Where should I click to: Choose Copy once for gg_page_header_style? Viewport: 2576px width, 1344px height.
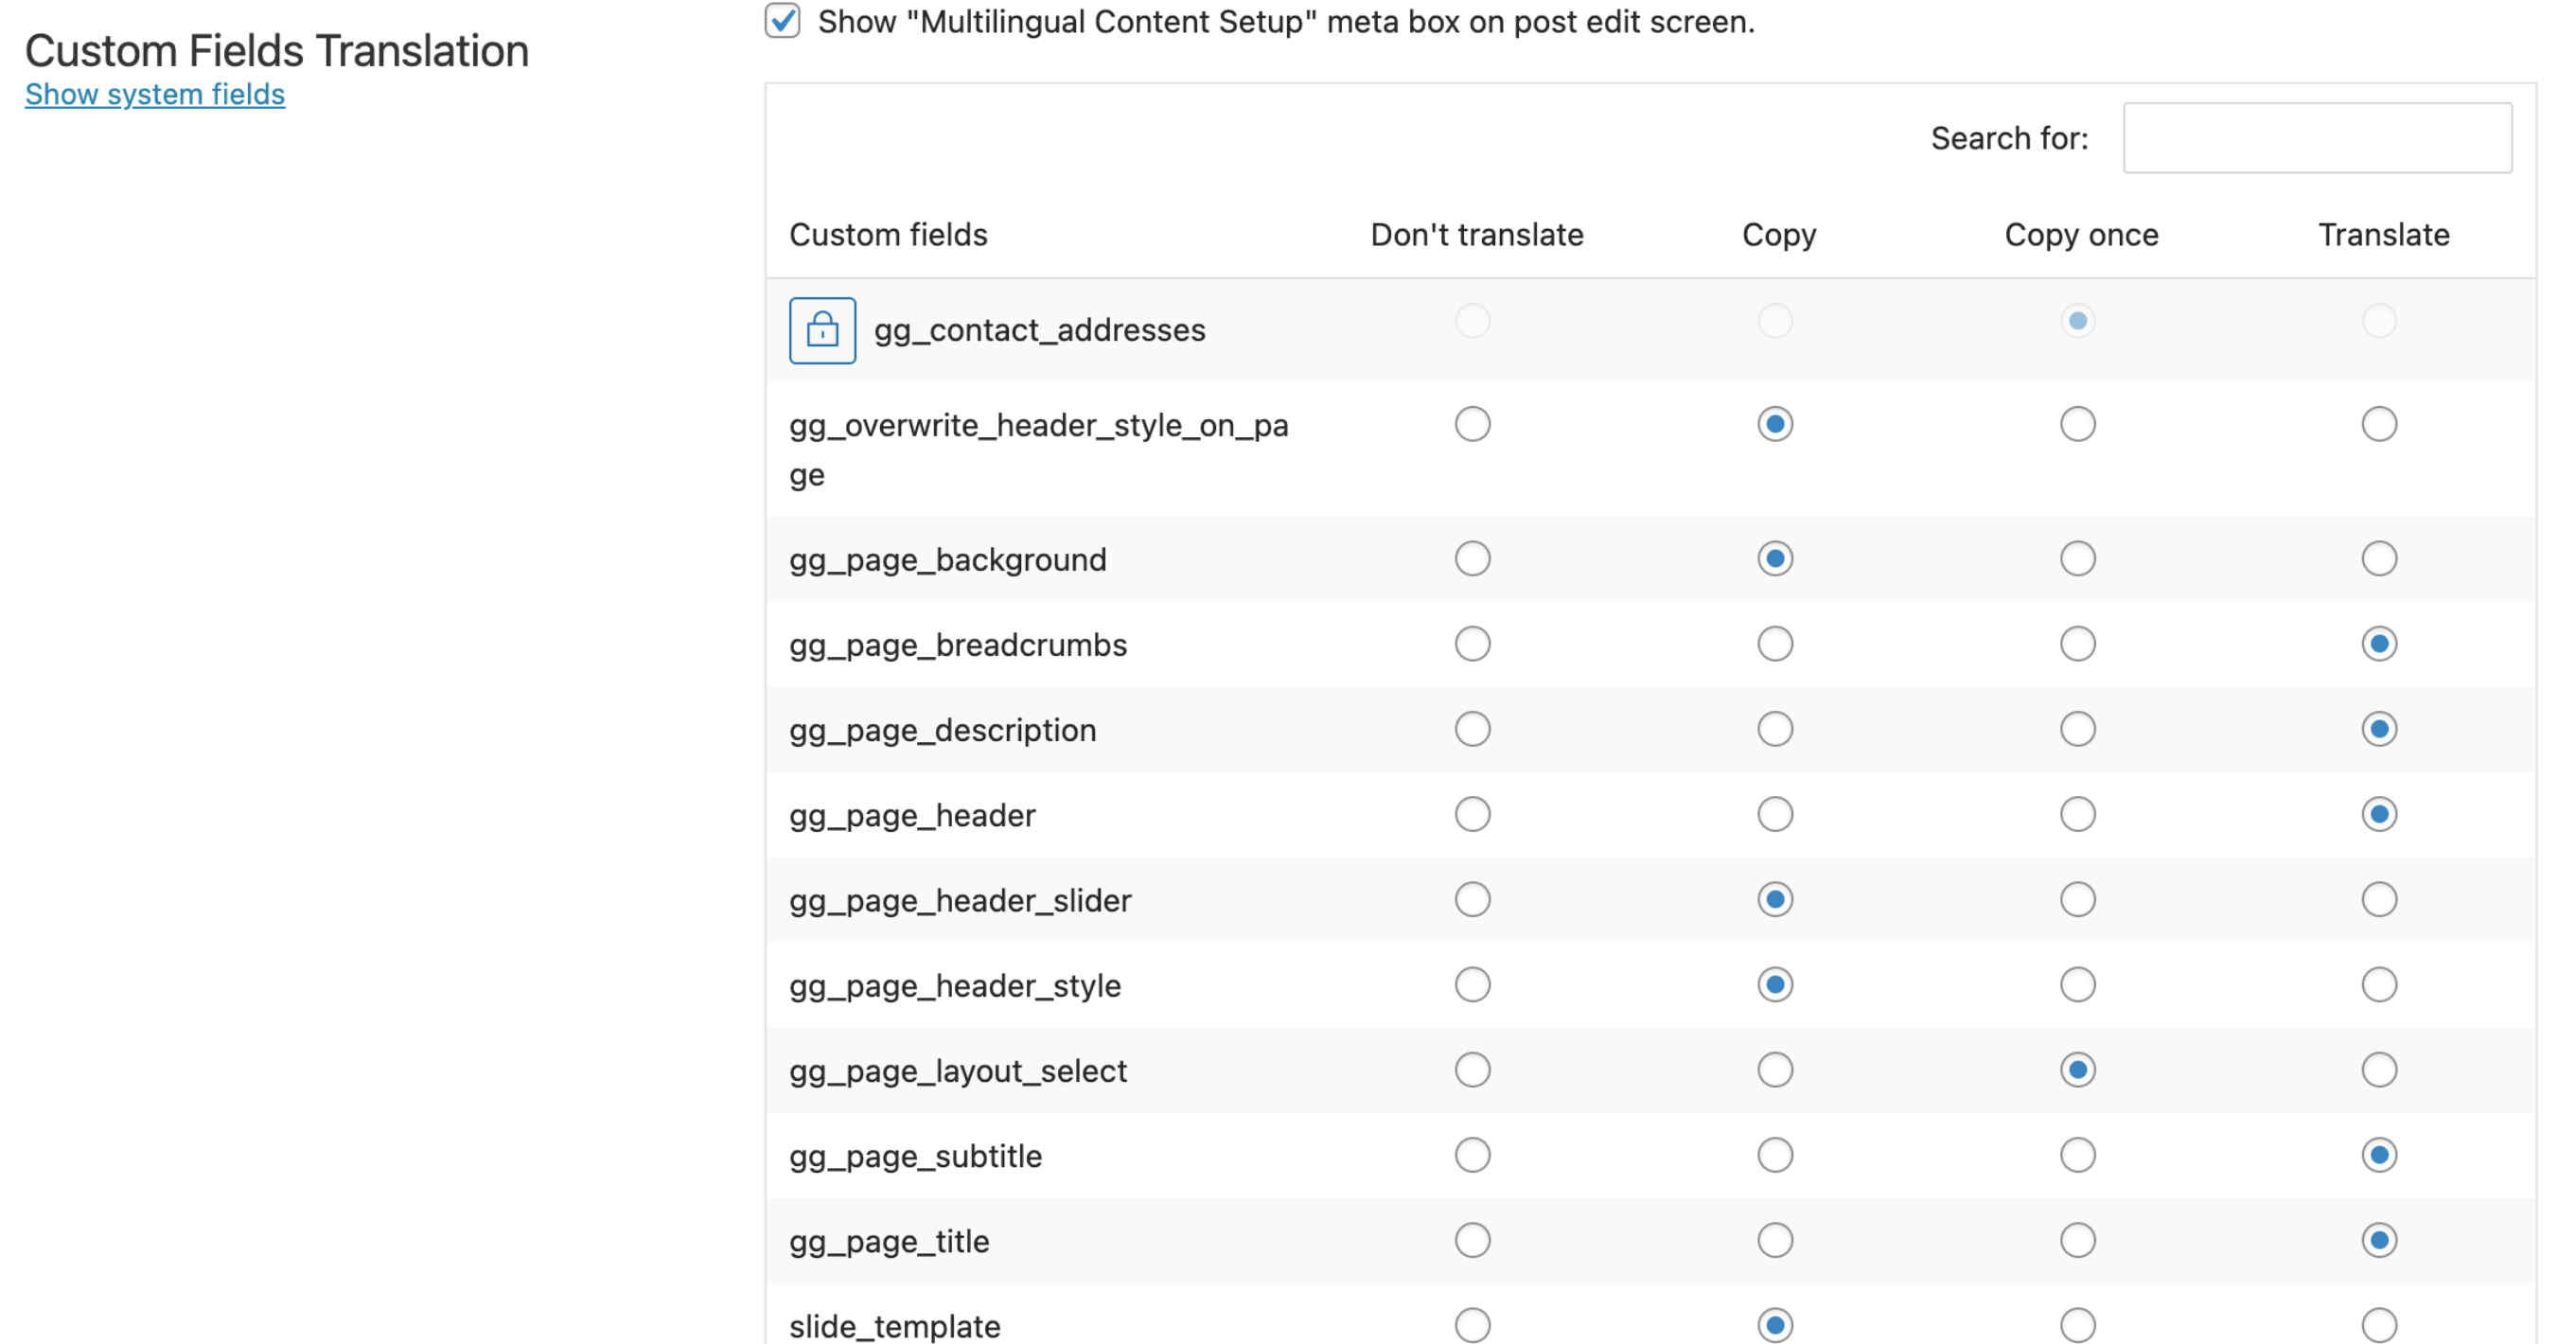tap(2077, 985)
